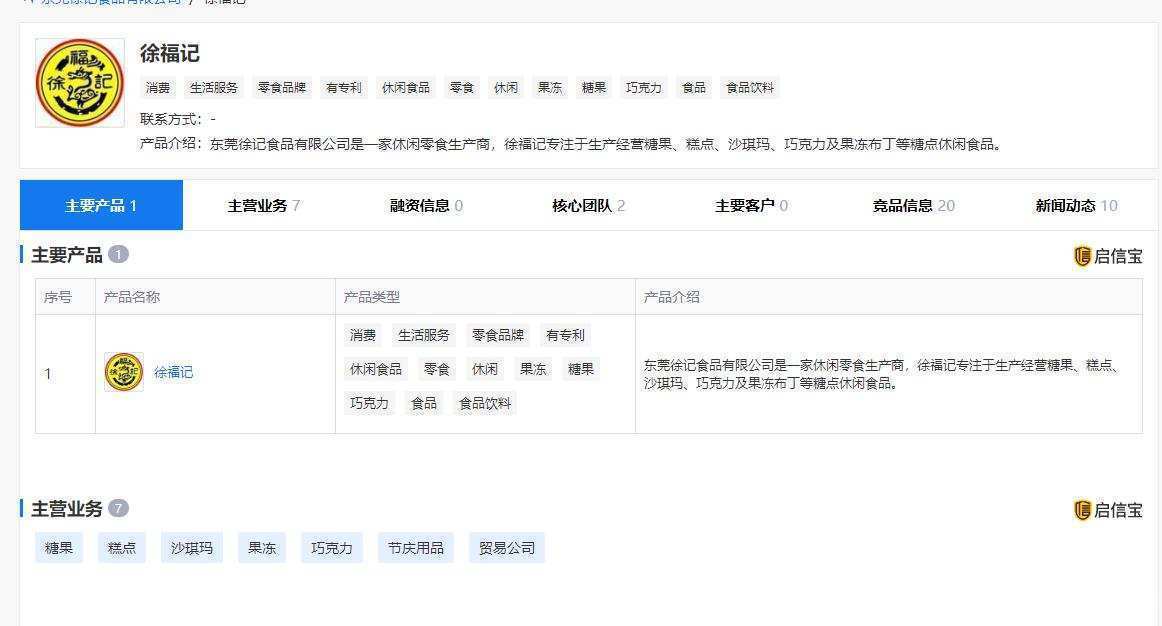Click the product logo thumbnail in table row 1
This screenshot has height=626, width=1162.
click(x=124, y=371)
